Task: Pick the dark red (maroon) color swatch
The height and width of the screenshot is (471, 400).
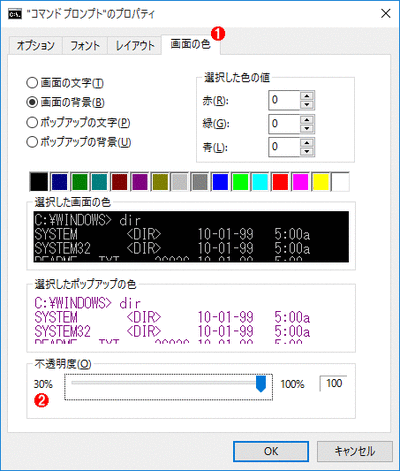Action: tap(120, 182)
